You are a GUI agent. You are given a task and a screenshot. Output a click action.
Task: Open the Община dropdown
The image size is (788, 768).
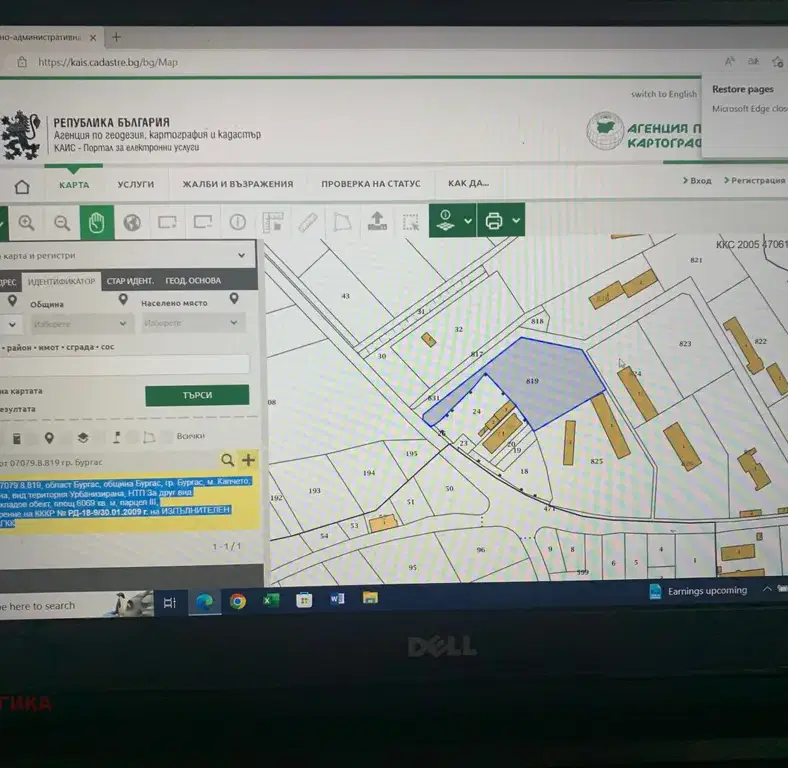[81, 324]
